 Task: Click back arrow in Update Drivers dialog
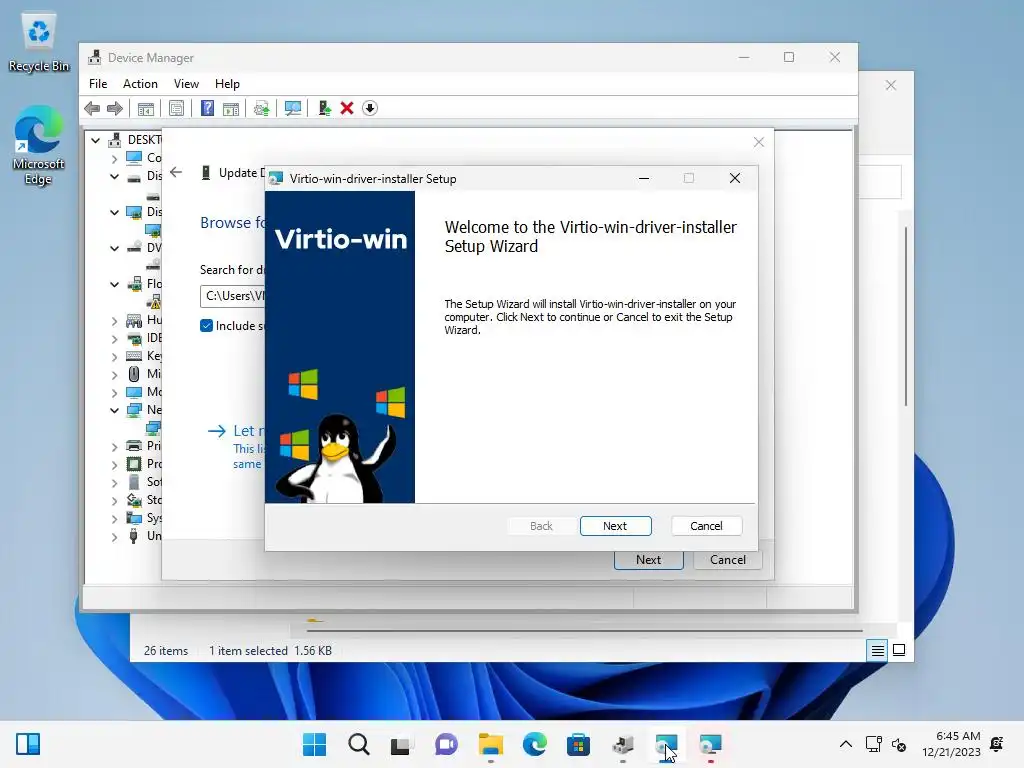(x=176, y=172)
